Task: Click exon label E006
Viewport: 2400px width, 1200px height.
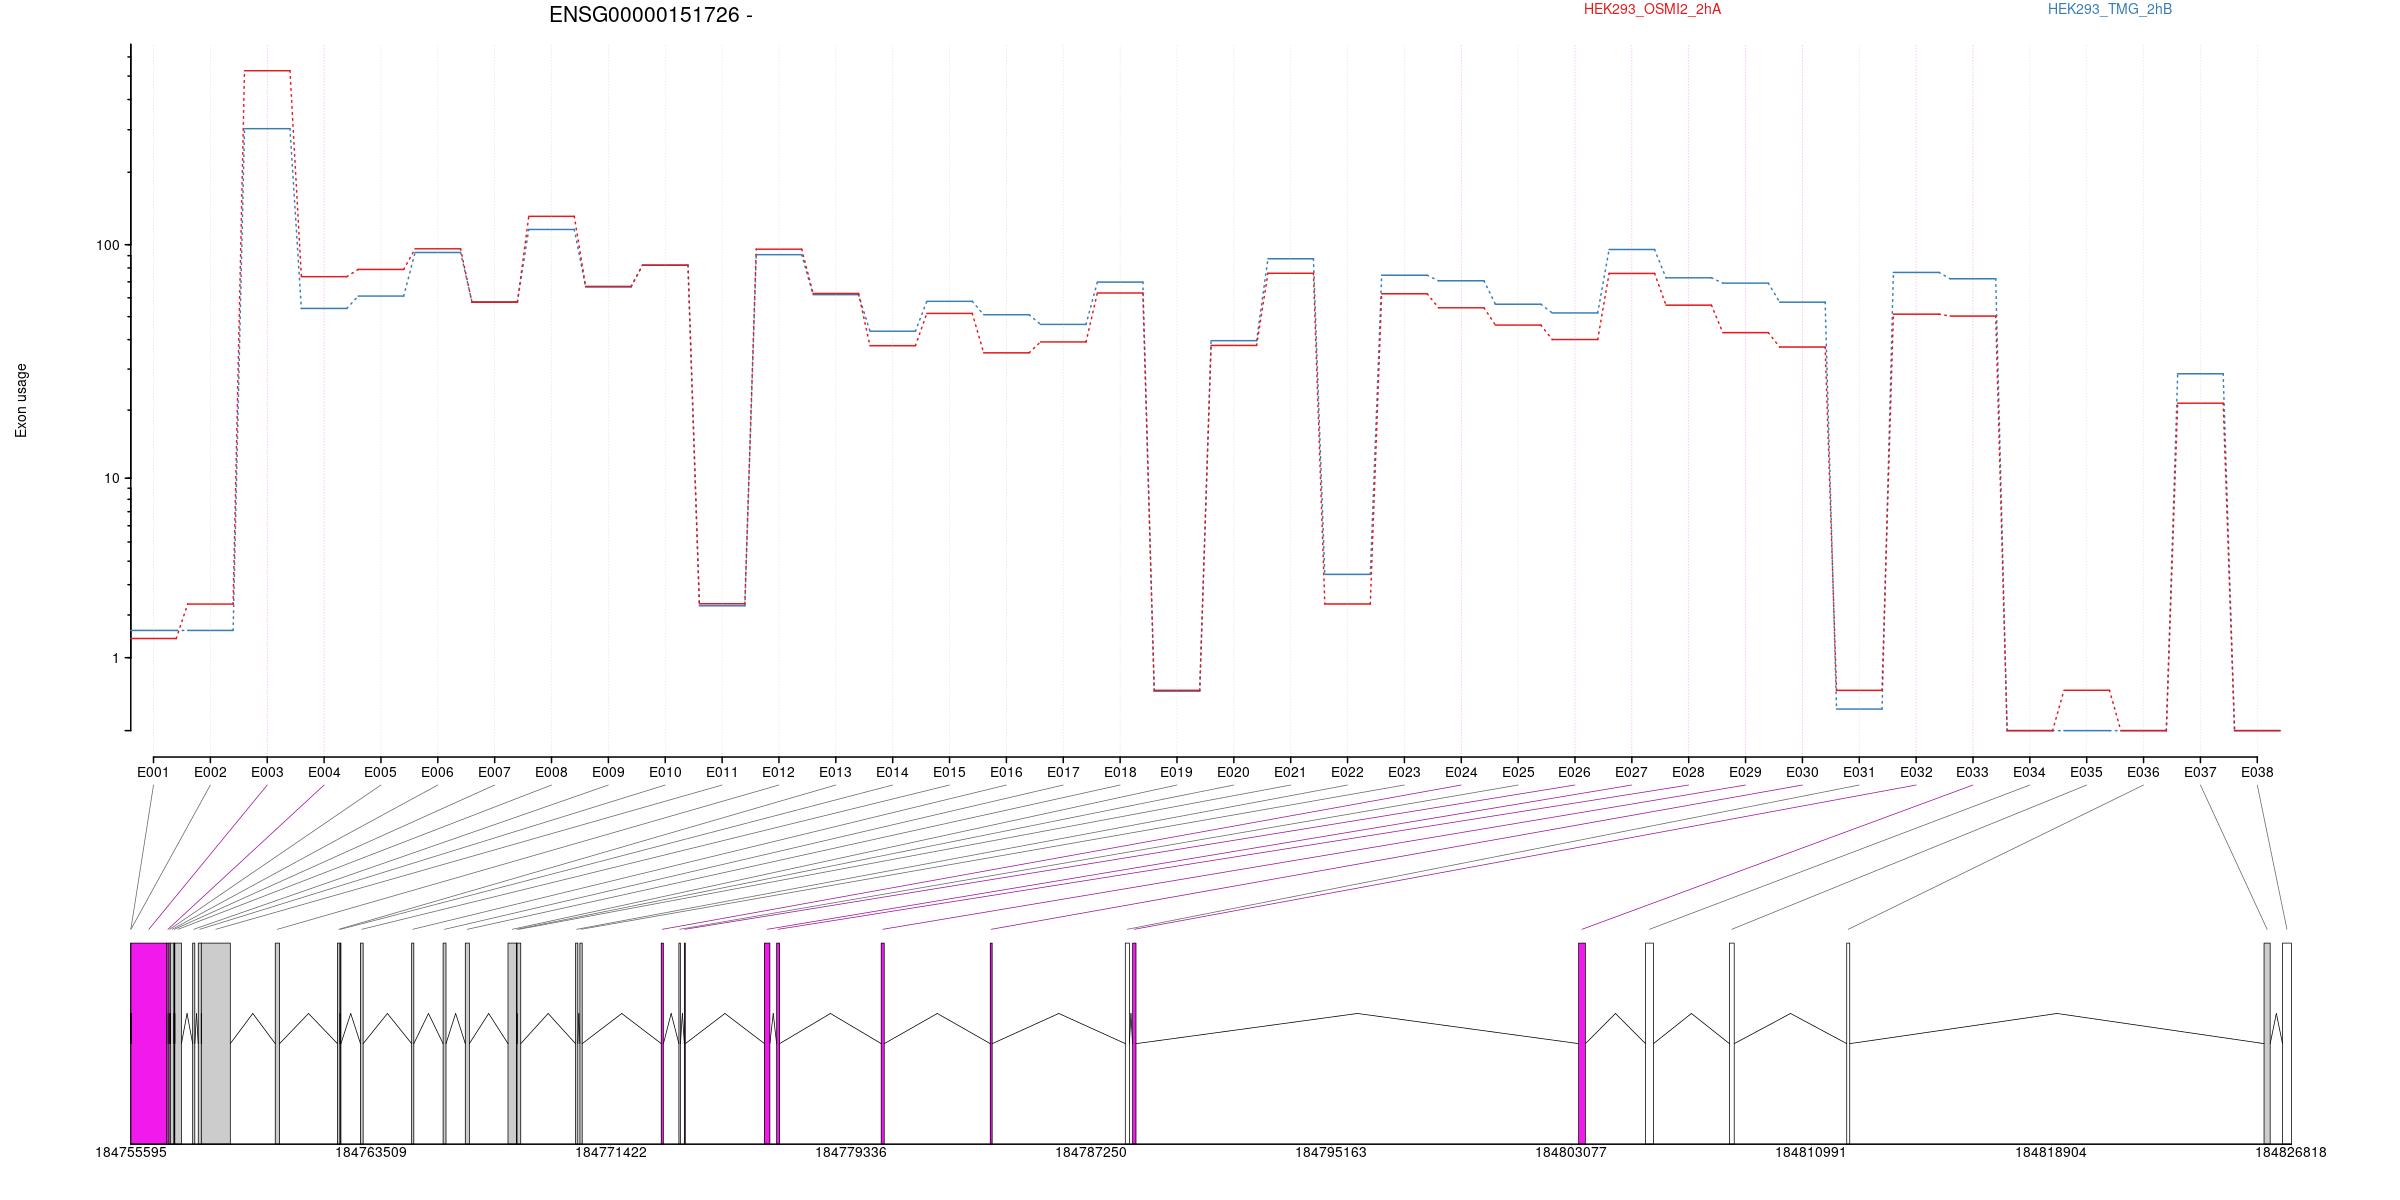Action: (437, 772)
